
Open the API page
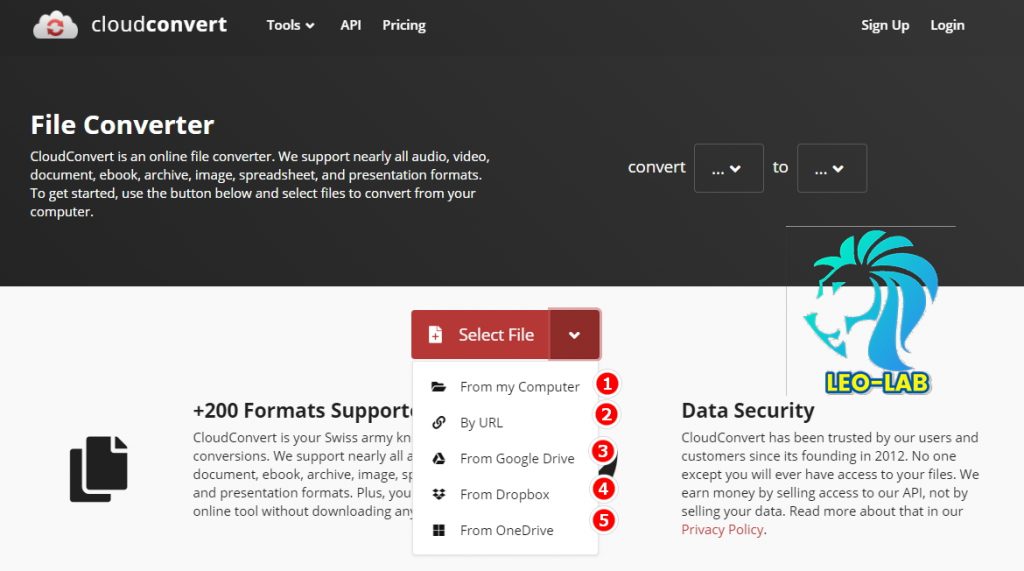pyautogui.click(x=351, y=25)
